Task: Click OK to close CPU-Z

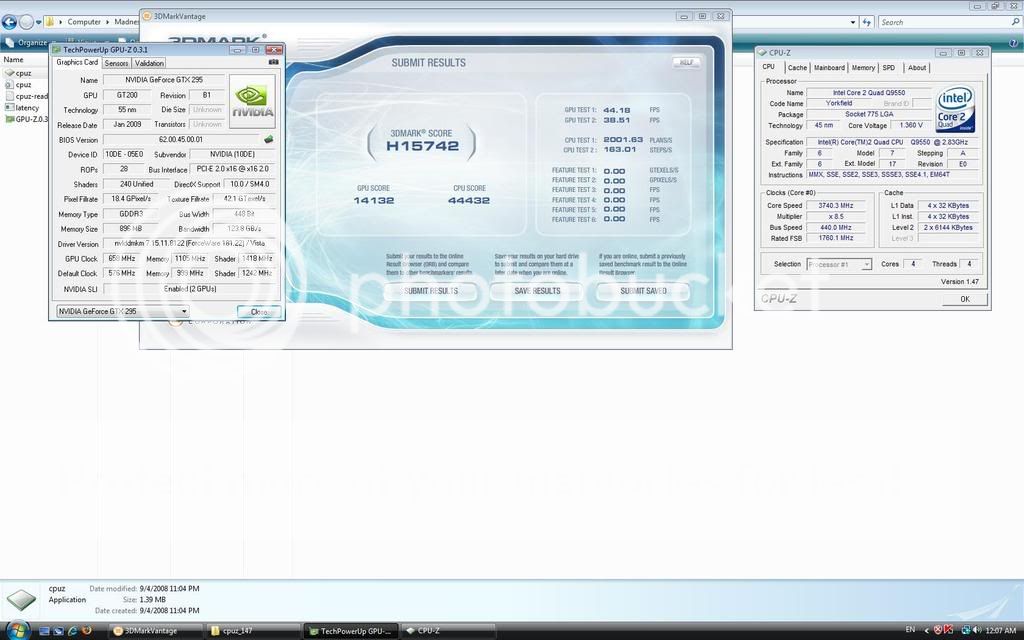Action: [x=963, y=298]
